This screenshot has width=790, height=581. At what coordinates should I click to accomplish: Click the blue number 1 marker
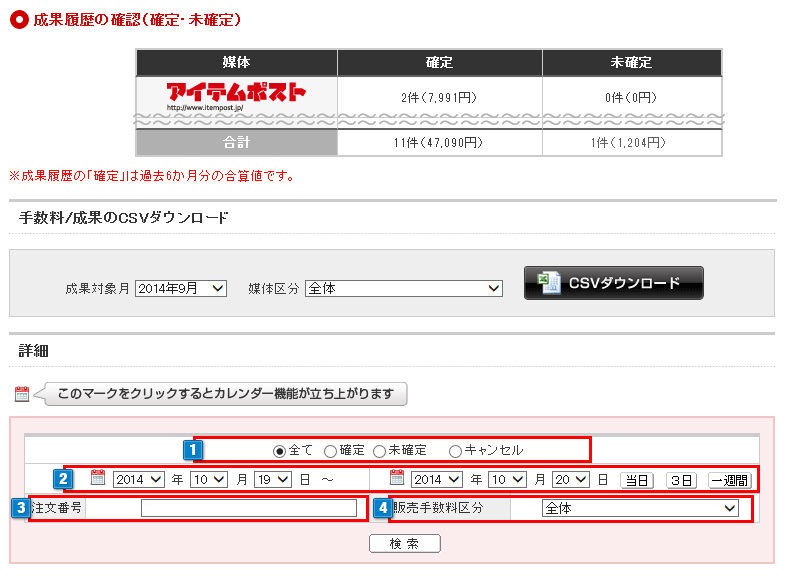tap(193, 450)
